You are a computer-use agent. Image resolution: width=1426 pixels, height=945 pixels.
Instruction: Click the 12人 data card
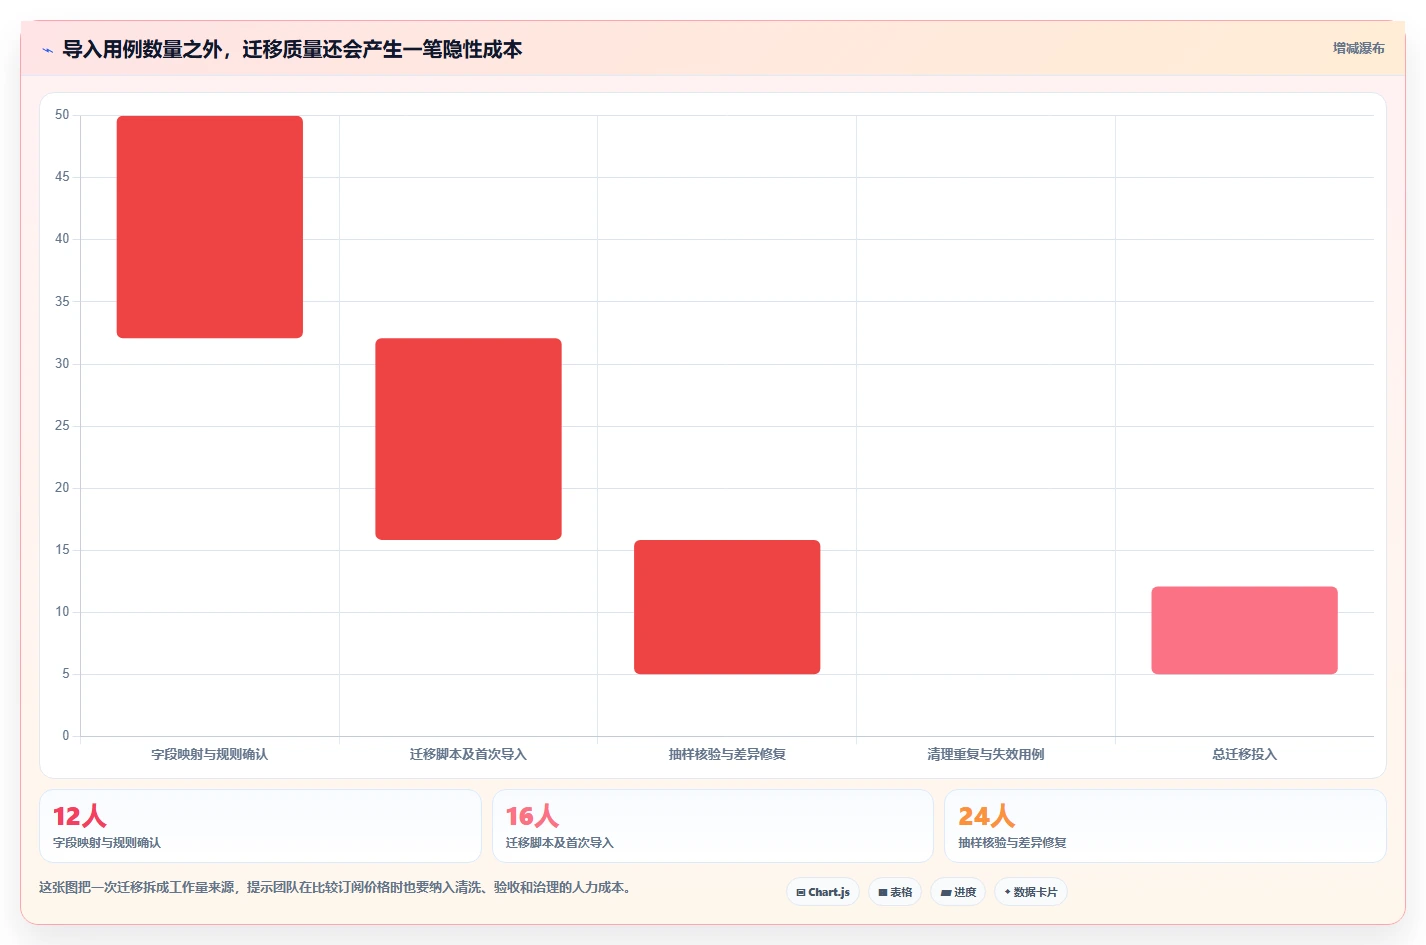260,826
